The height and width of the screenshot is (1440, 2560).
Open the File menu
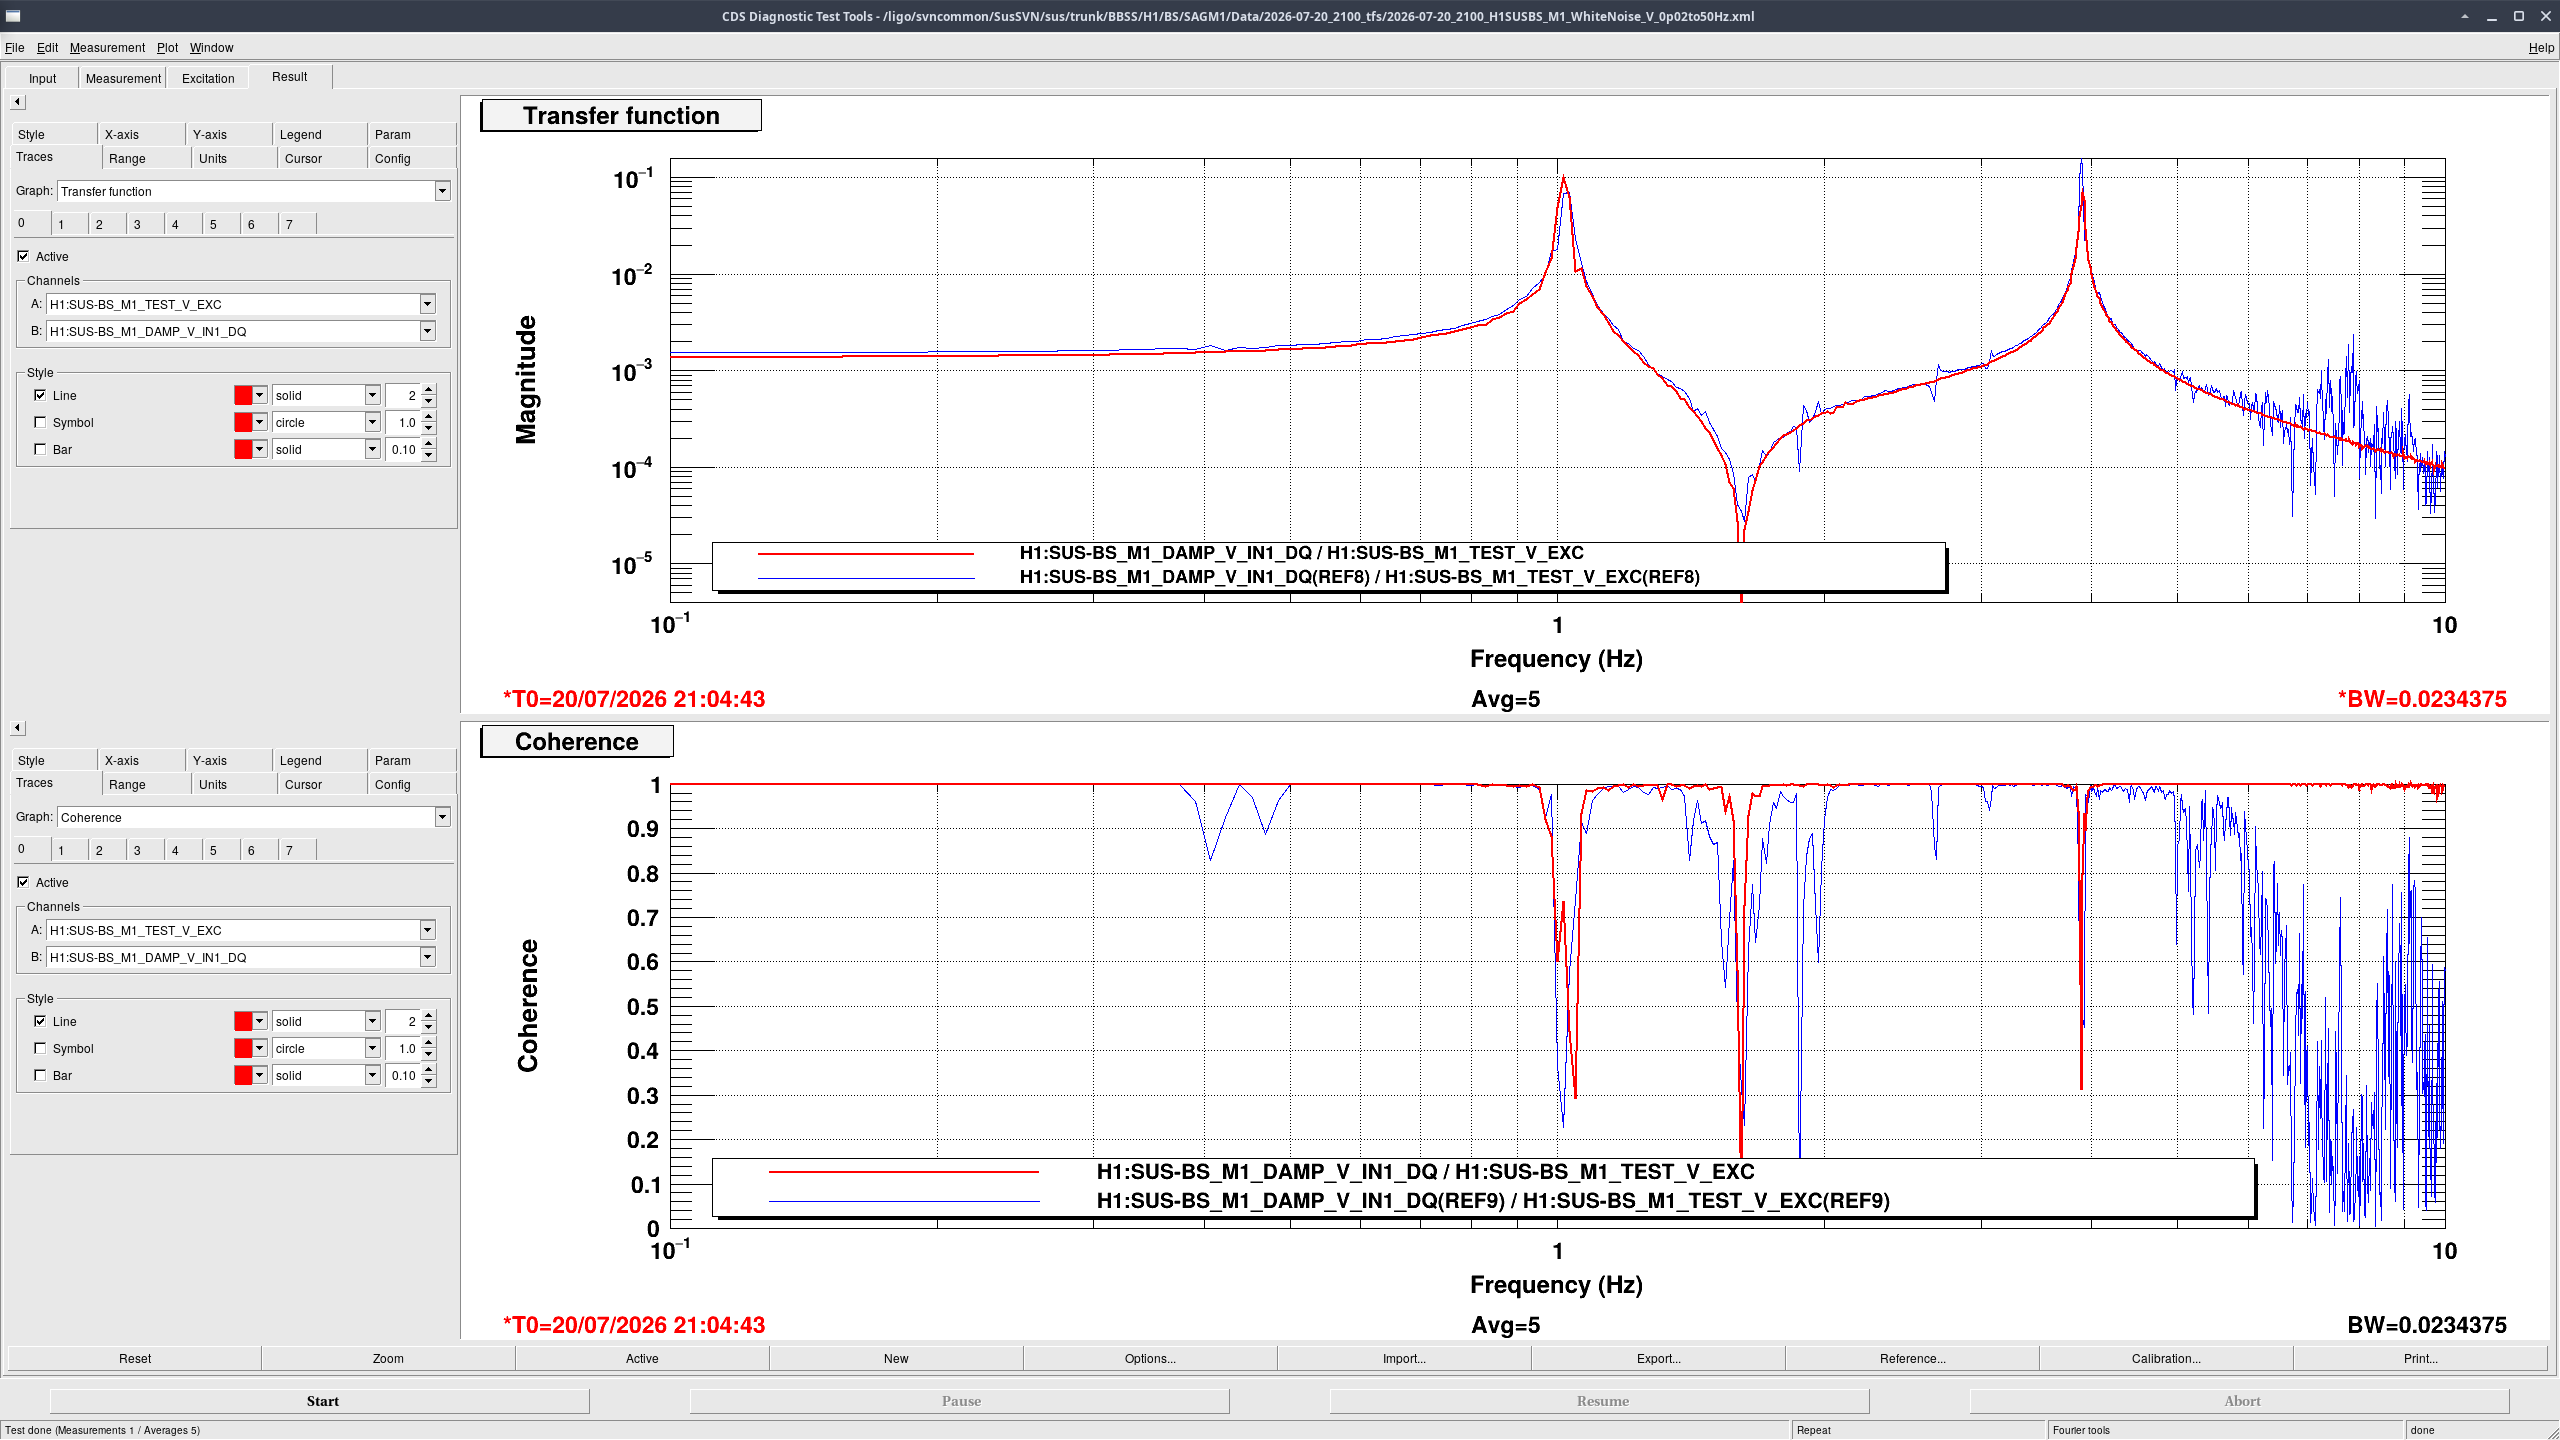(x=14, y=47)
